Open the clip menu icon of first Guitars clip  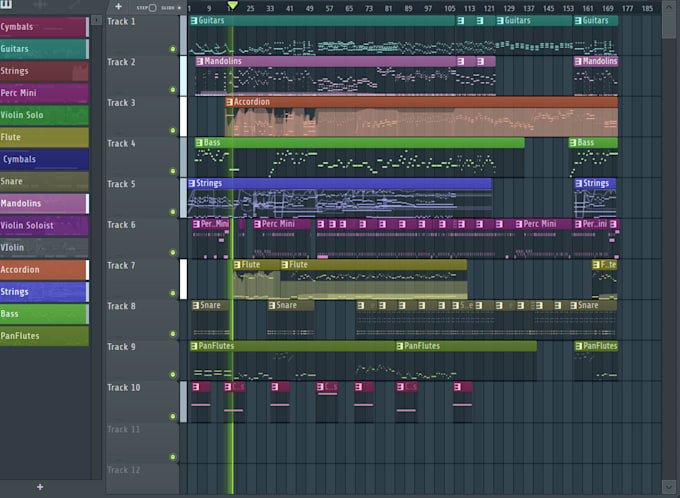tap(194, 20)
